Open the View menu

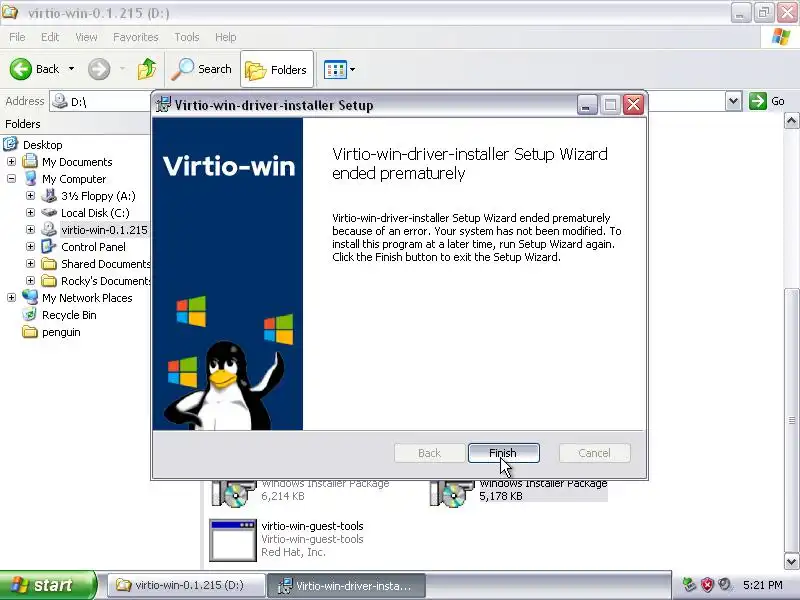[x=86, y=37]
